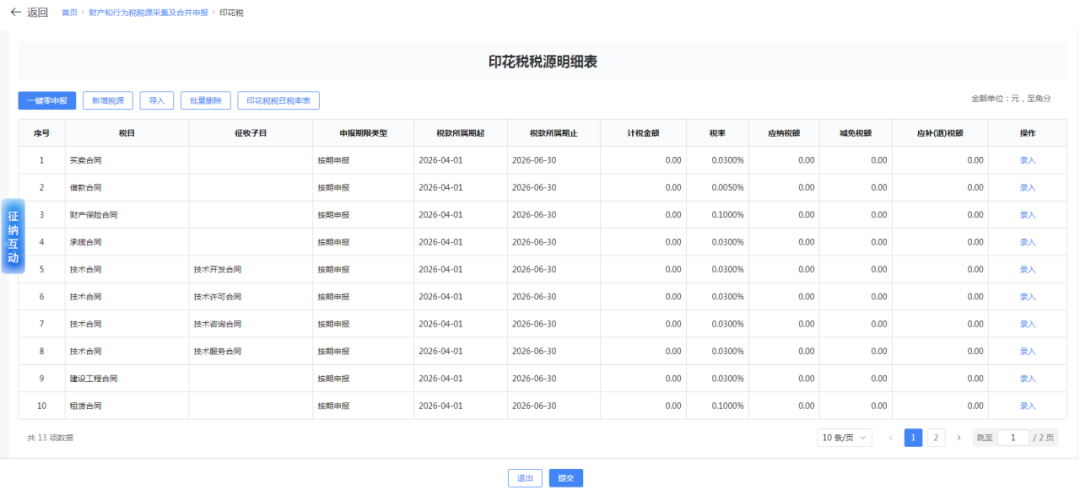The image size is (1080, 490).
Task: Open 财产和行为税税源采集及合并申报 breadcrumb link
Action: tap(148, 13)
